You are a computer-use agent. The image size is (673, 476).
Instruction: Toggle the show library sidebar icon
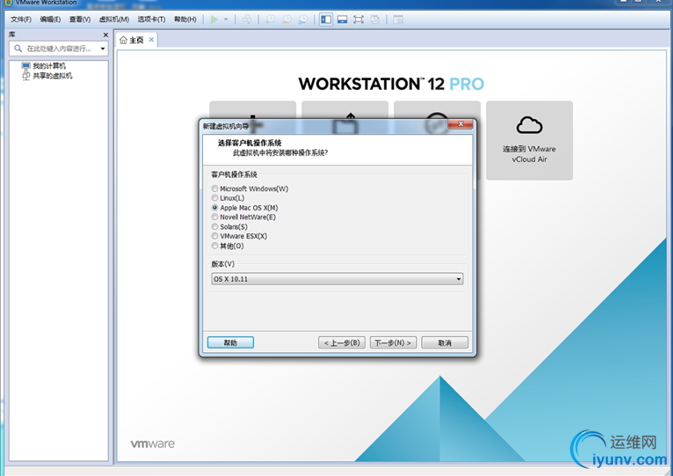tap(326, 19)
